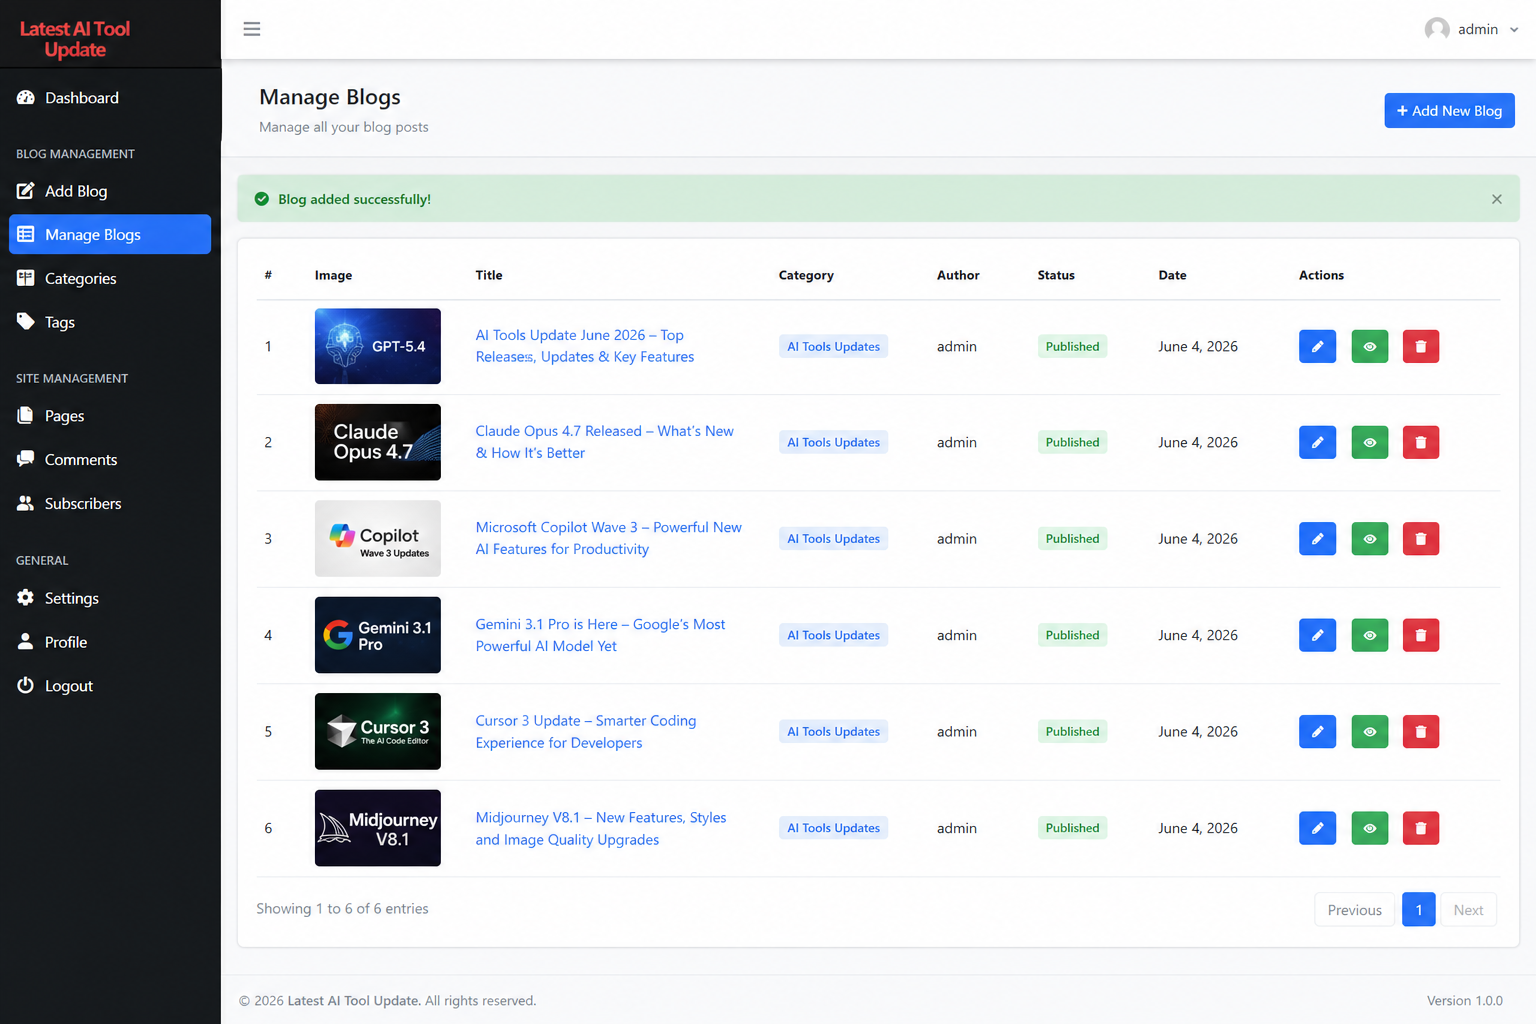Click the Gemini 3.1 Pro thumbnail
This screenshot has height=1024, width=1536.
[377, 635]
